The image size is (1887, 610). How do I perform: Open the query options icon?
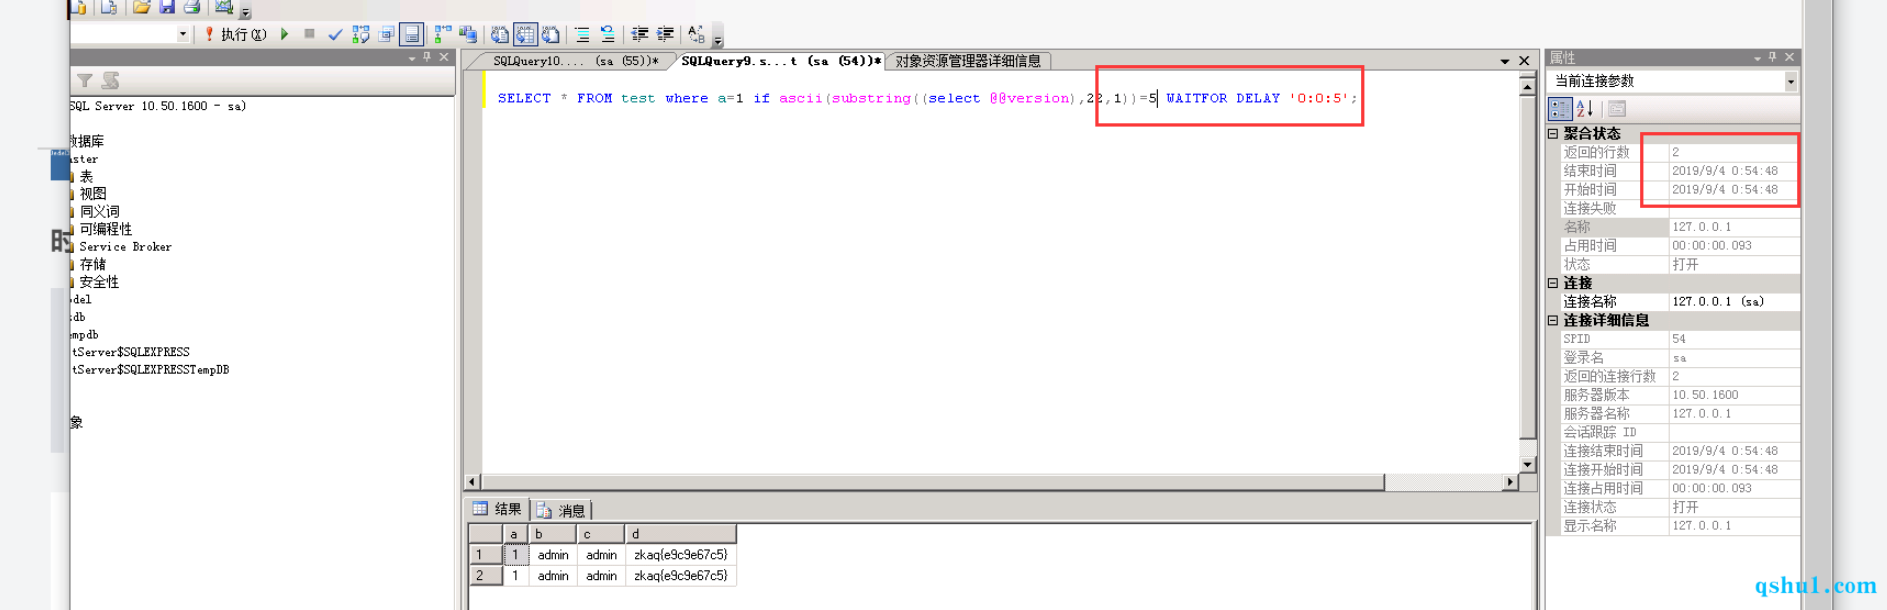[386, 35]
